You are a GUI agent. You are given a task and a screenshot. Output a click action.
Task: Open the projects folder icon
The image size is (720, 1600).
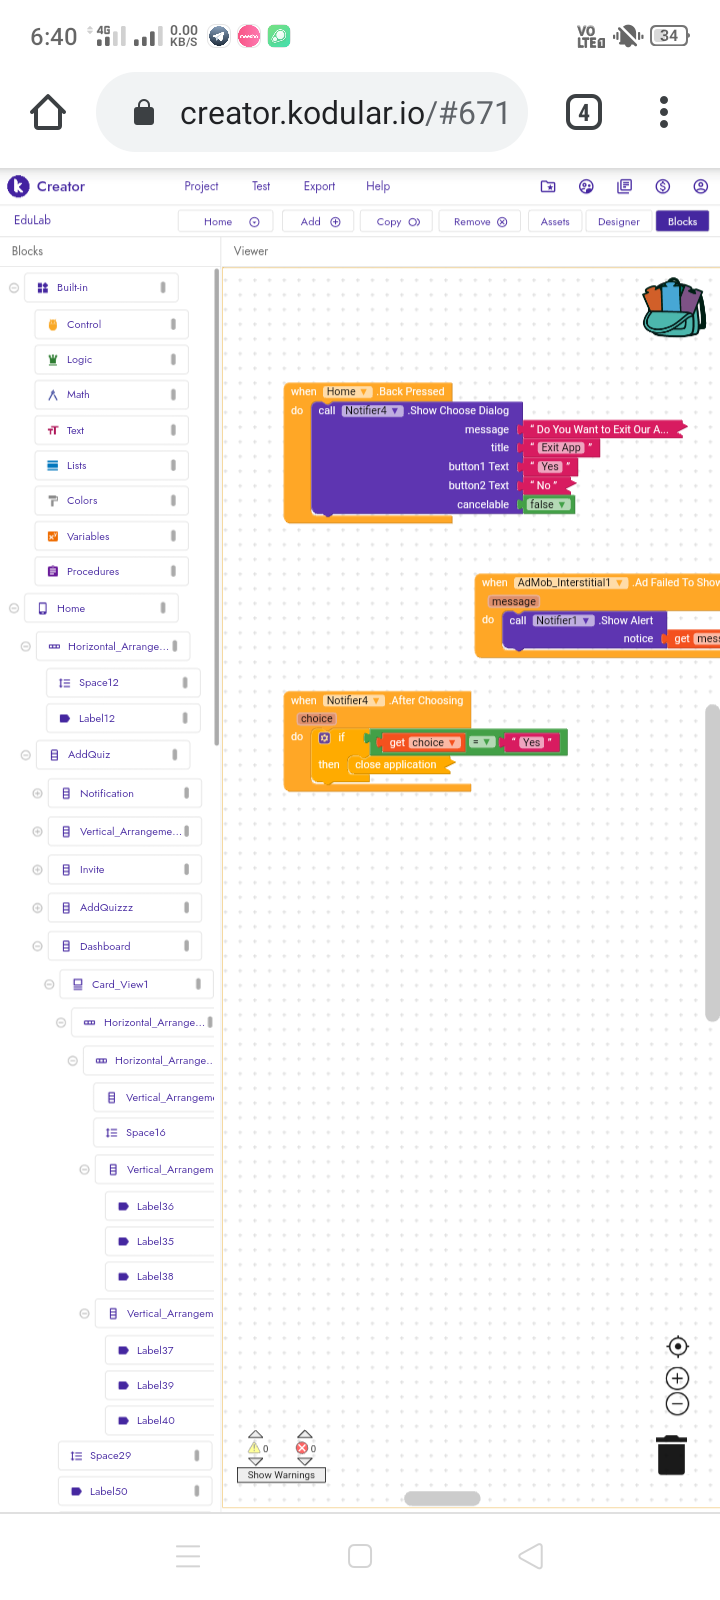tap(548, 186)
